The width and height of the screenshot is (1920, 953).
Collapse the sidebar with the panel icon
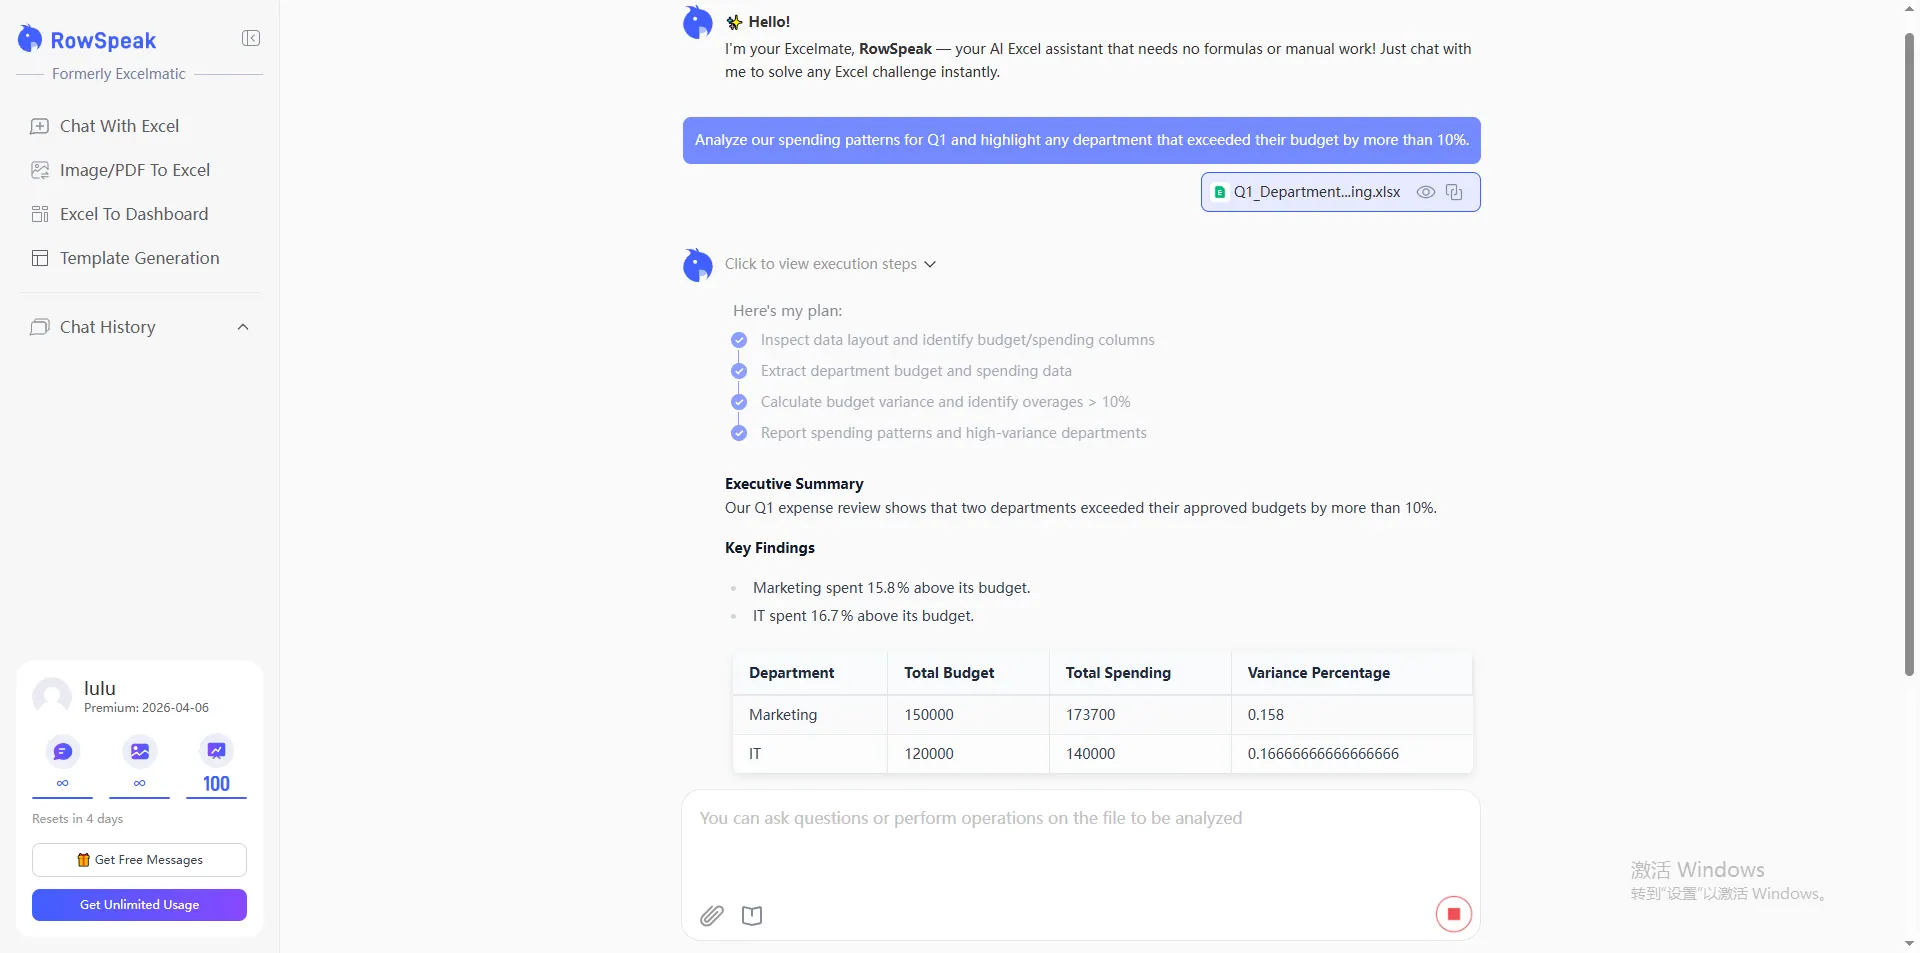coord(251,38)
